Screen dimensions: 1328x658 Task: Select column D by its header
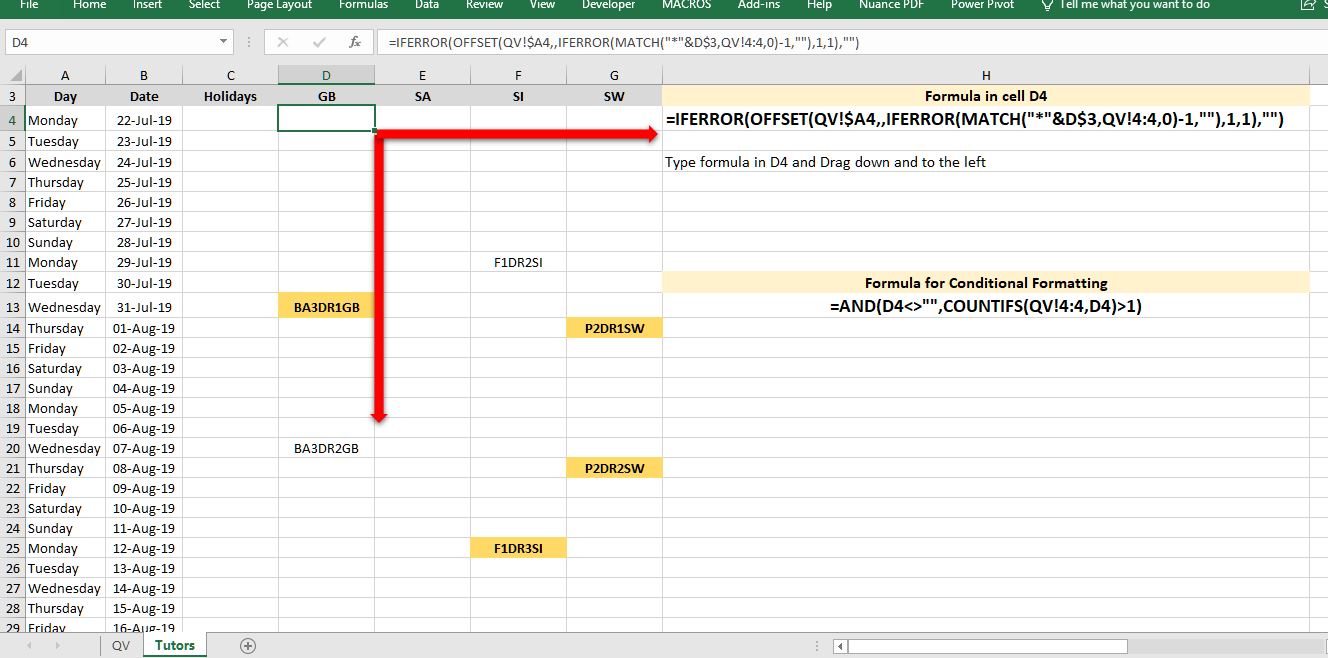[326, 75]
